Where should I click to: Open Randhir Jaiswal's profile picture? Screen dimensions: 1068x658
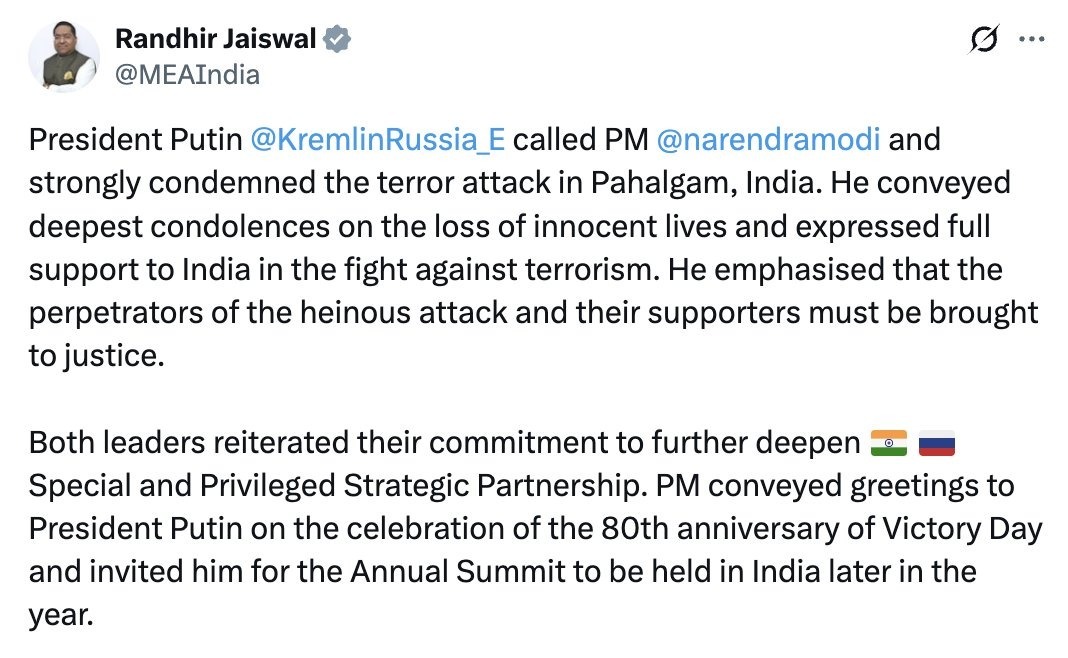click(63, 57)
